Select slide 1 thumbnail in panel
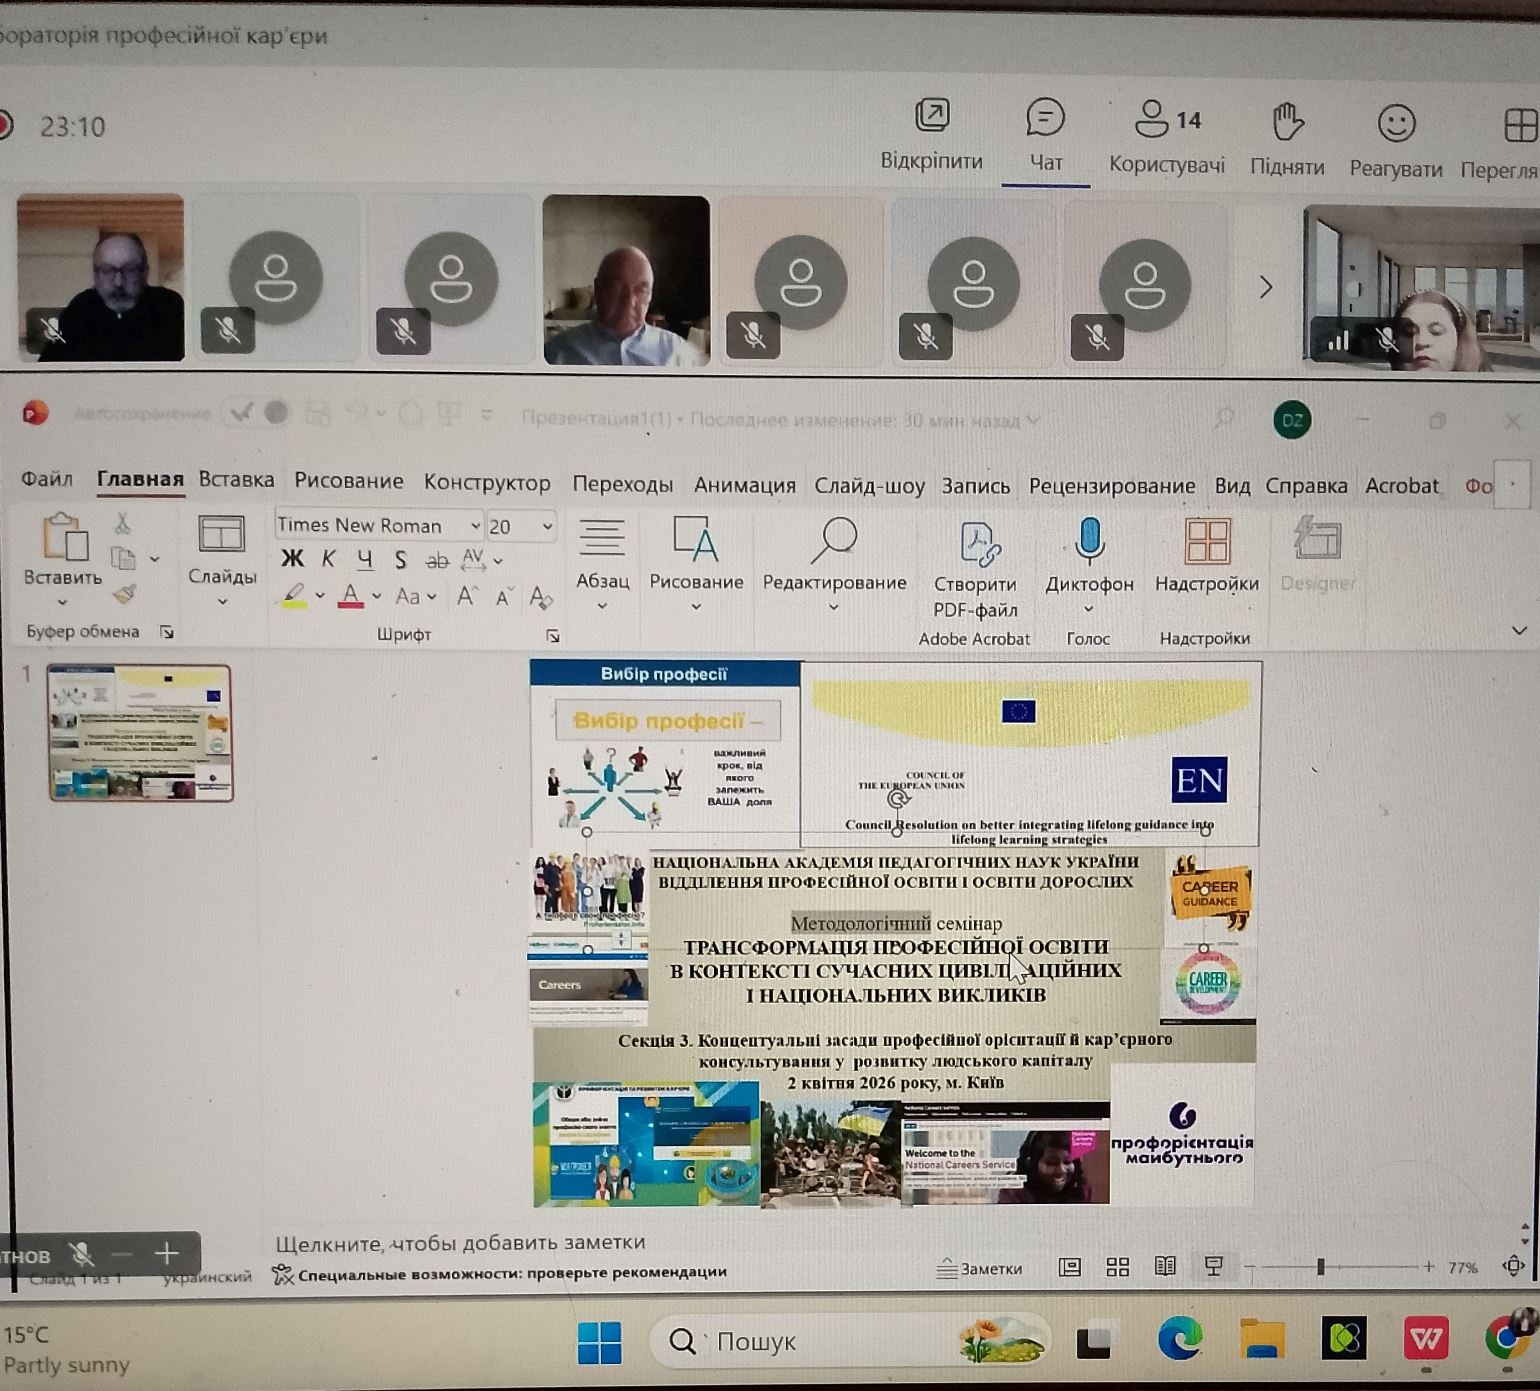Screen dimensions: 1540x1391 pos(140,733)
